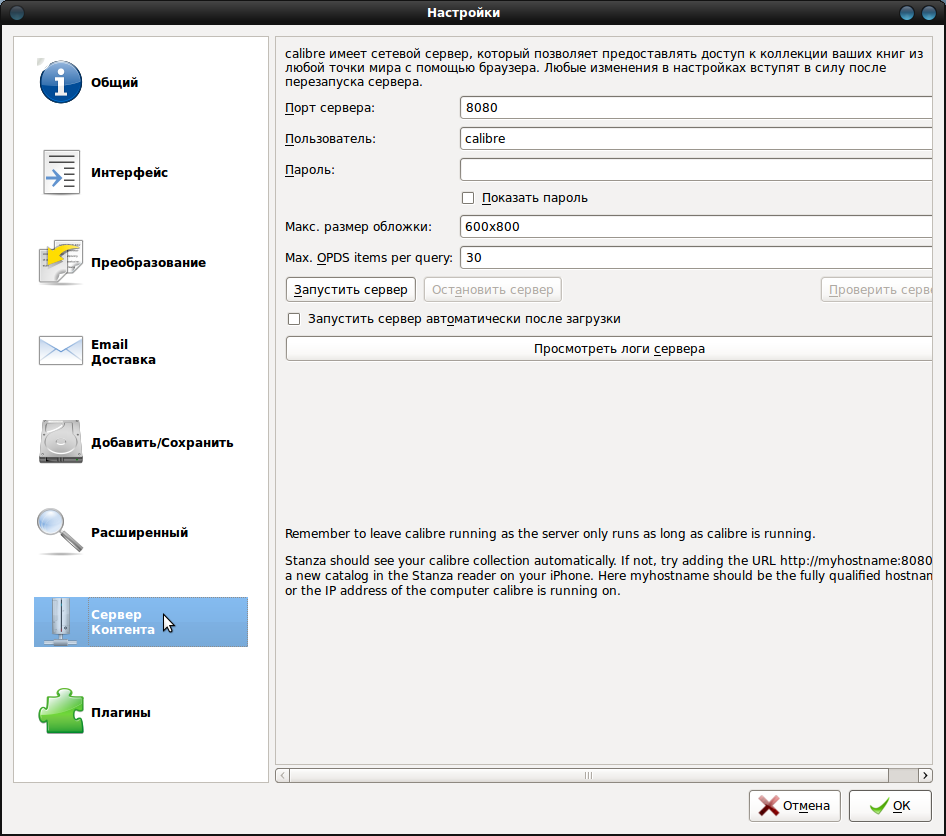Click the Stanza URL help paragraph
The width and height of the screenshot is (946, 836).
608,575
